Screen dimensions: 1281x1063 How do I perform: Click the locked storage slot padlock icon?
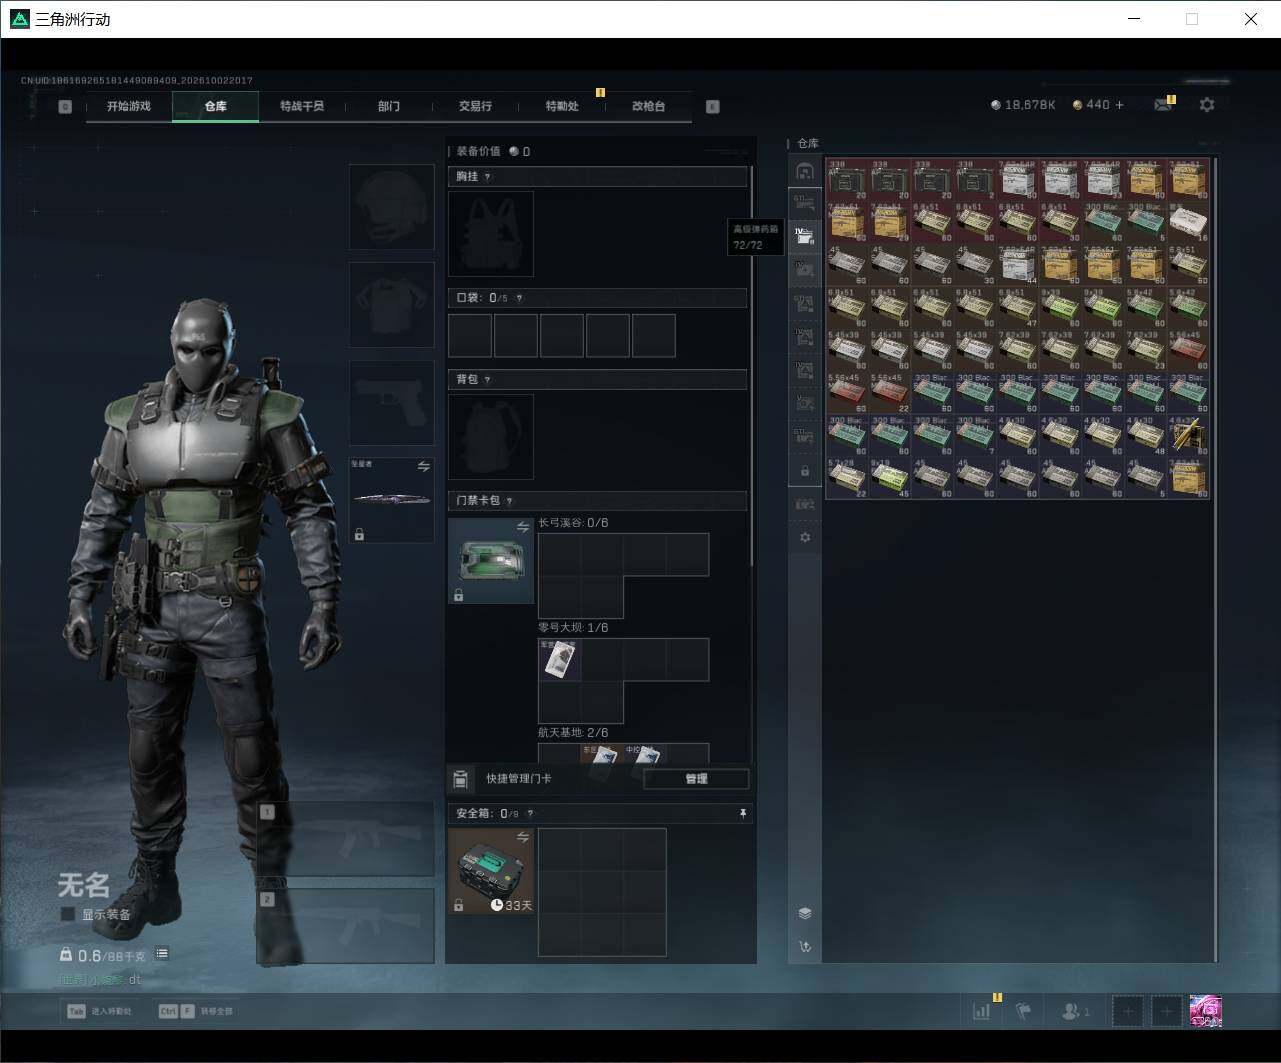pyautogui.click(x=805, y=470)
